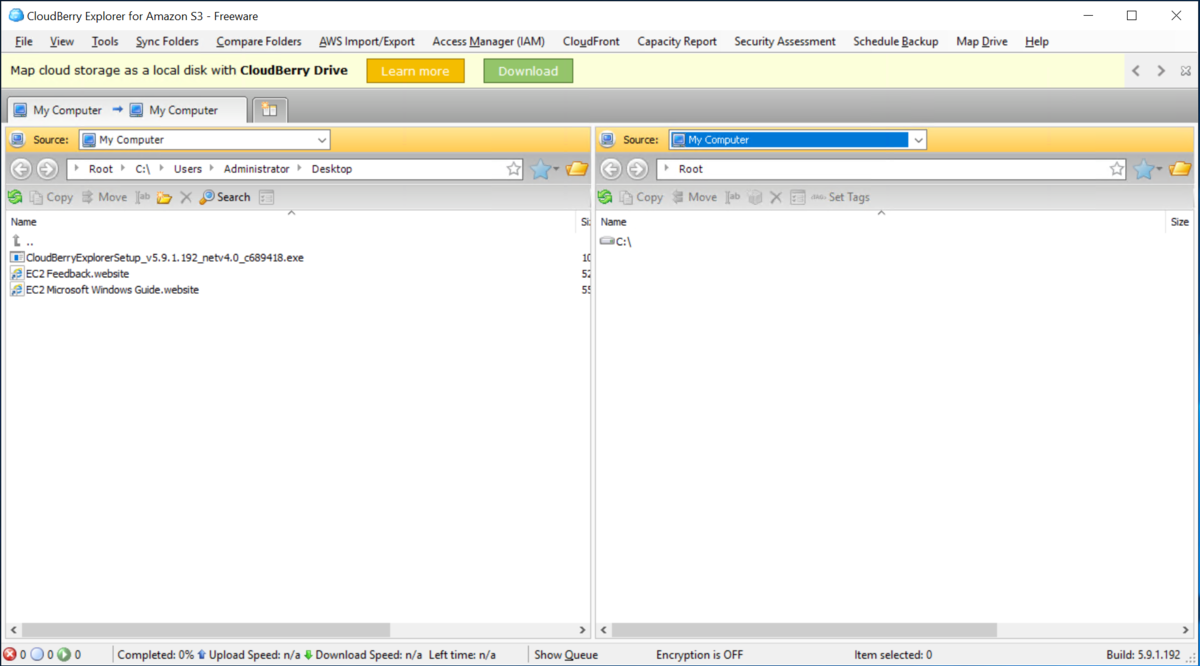Expand the arrow before Root in the left path
Screen dimensions: 1200x666
click(x=77, y=169)
